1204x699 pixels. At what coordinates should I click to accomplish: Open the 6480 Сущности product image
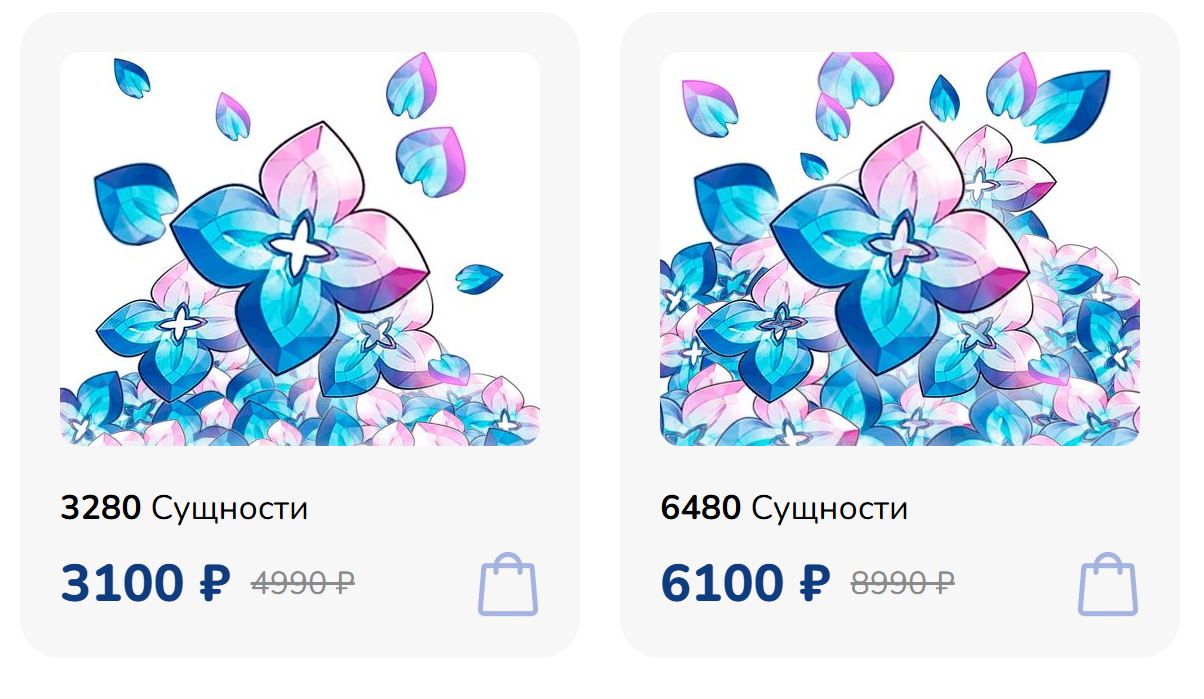point(900,249)
